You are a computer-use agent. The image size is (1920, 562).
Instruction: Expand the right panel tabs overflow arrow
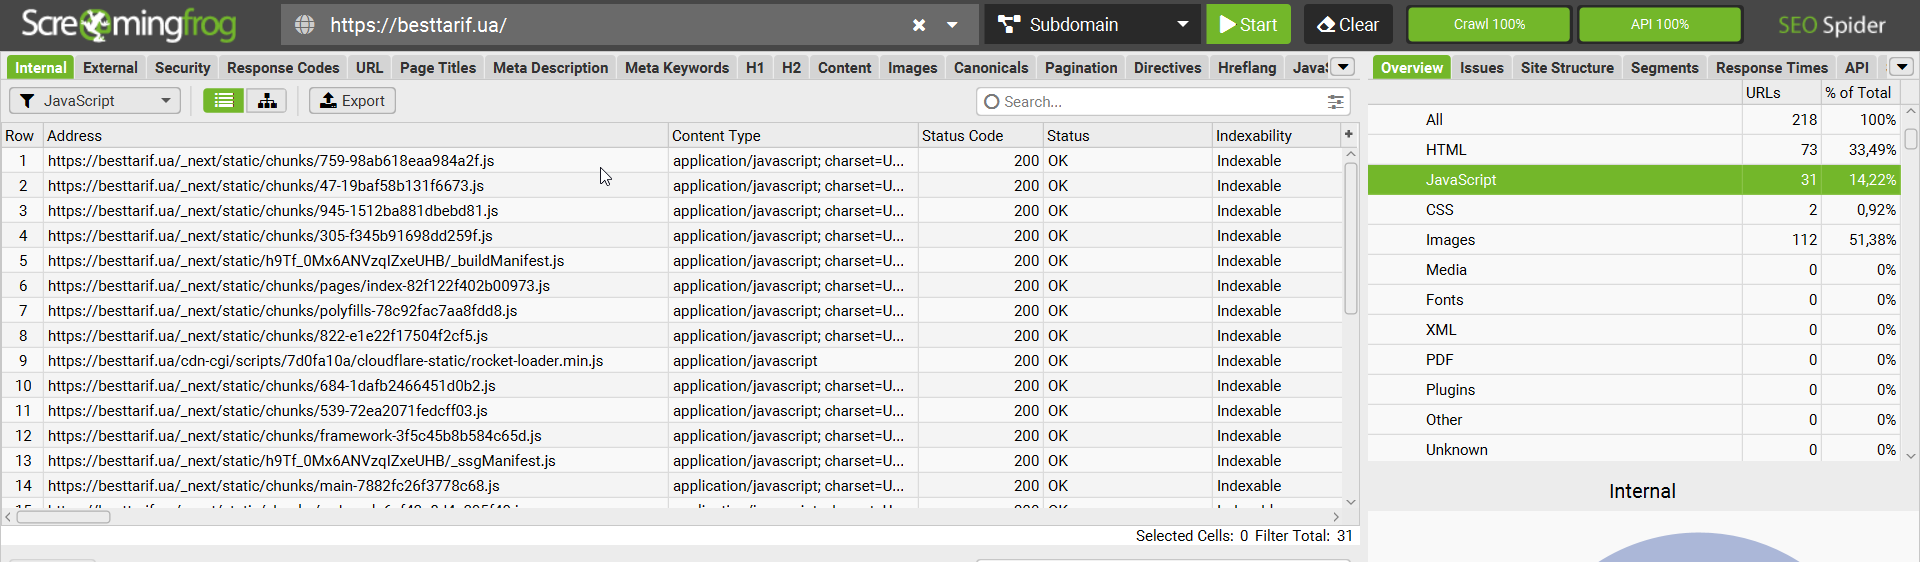[1901, 67]
